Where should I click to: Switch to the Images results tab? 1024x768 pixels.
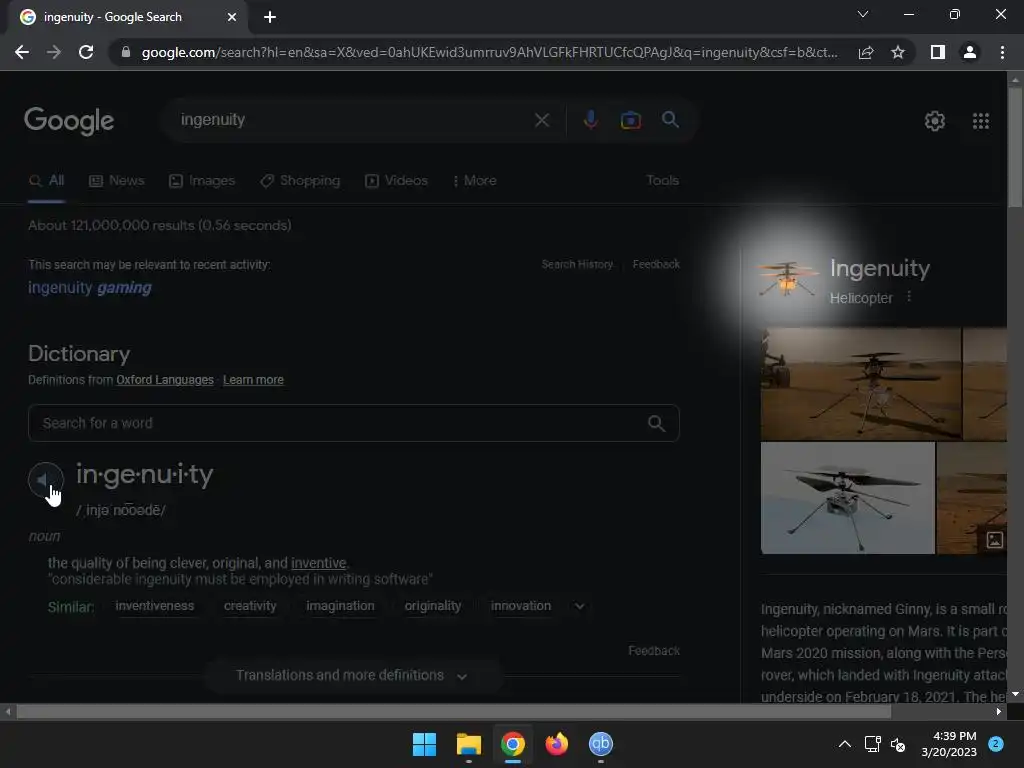coord(202,180)
